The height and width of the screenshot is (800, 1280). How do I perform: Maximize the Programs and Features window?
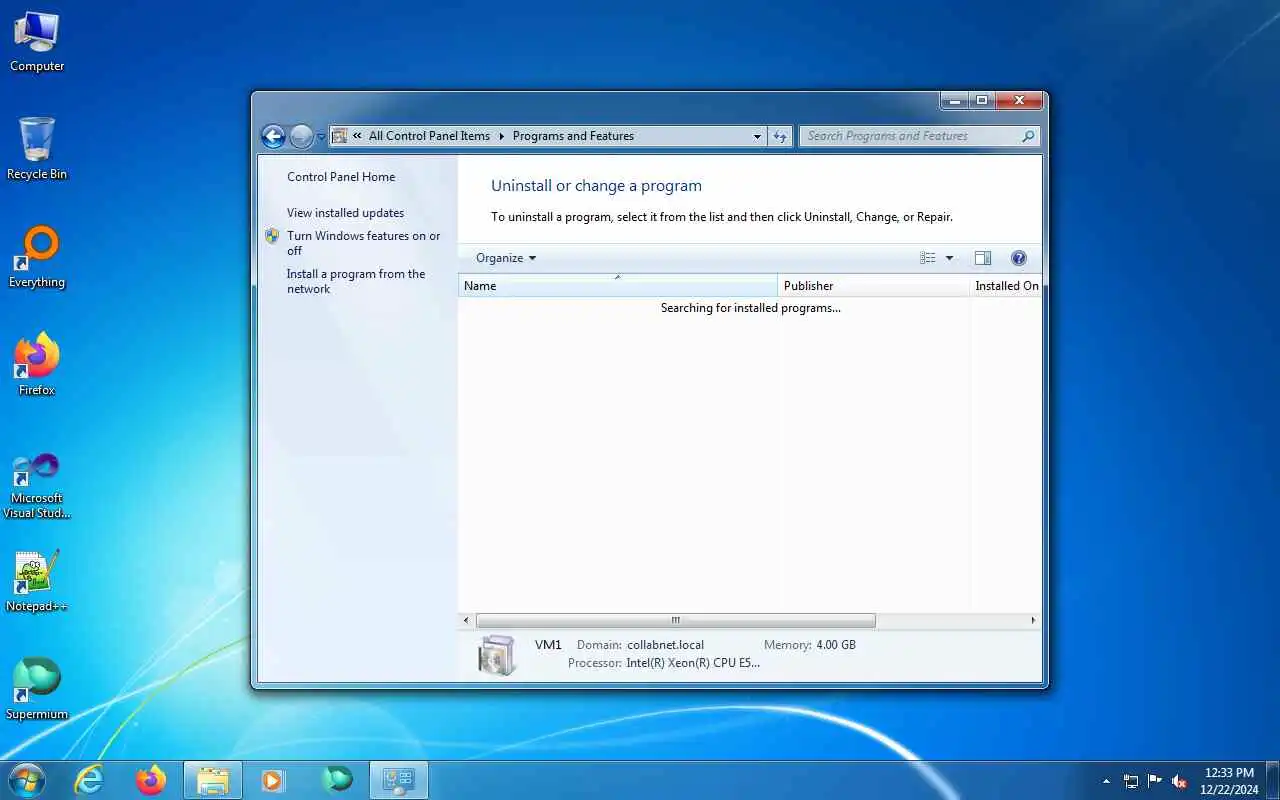point(982,100)
